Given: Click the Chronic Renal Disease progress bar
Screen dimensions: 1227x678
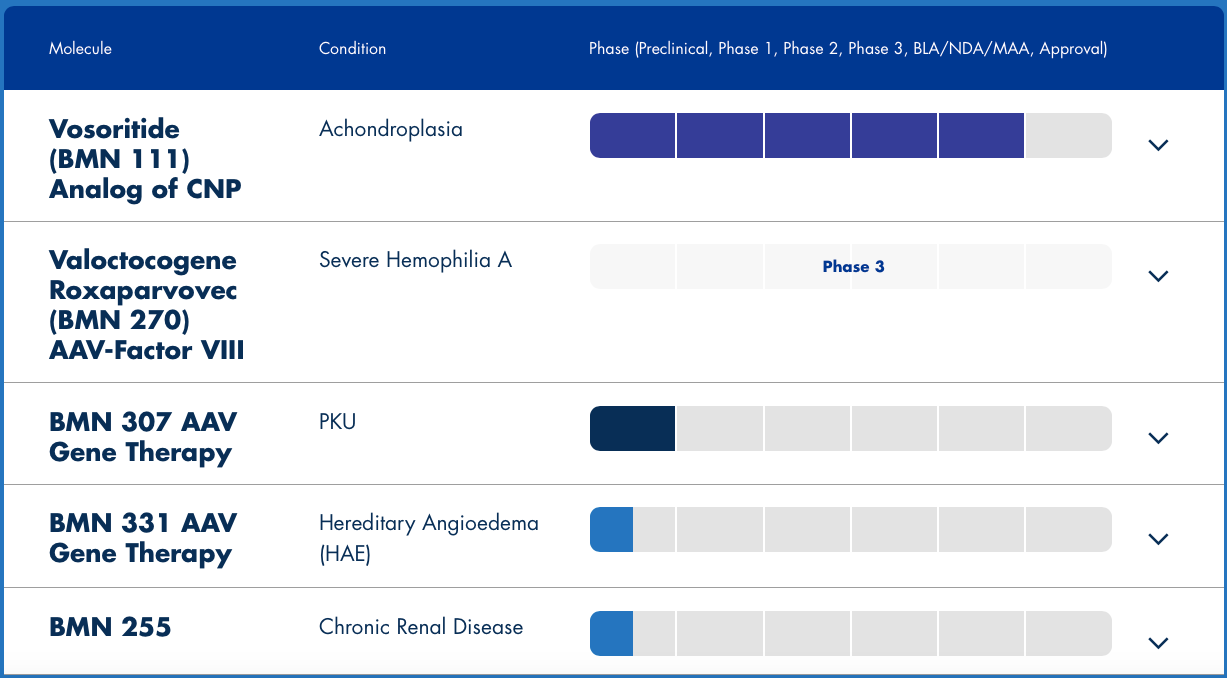Looking at the screenshot, I should click(x=850, y=634).
